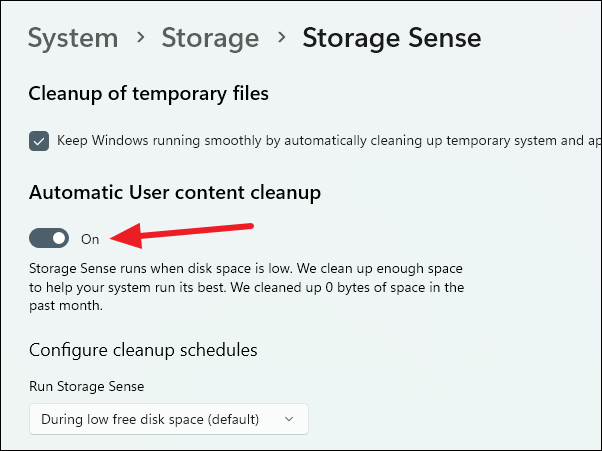Click the Storage Sense description paragraph

(246, 289)
